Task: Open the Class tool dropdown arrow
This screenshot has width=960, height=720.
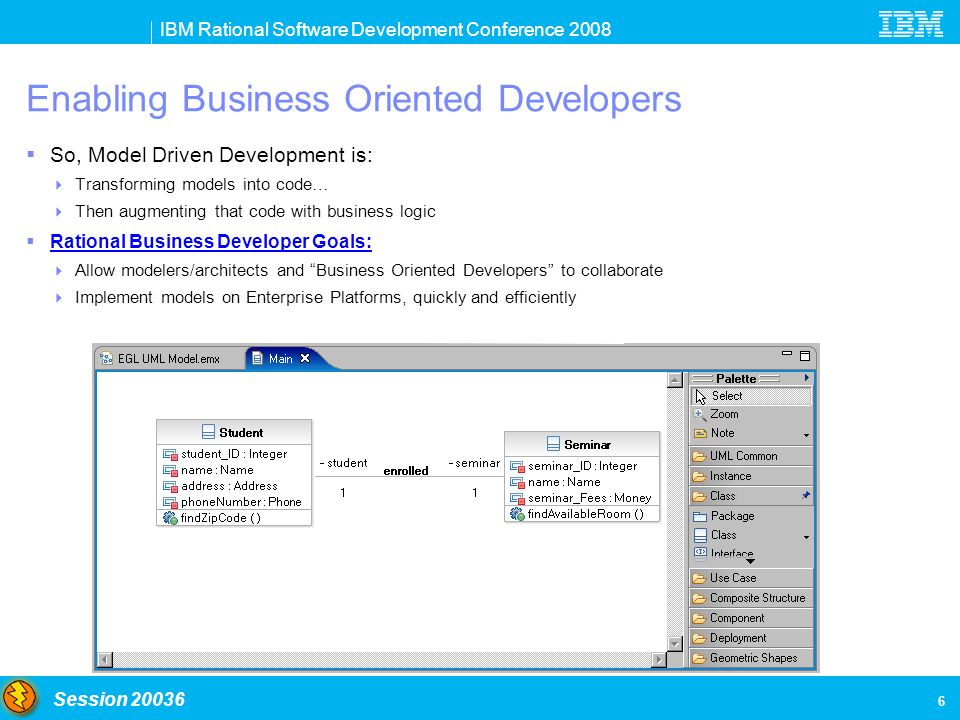Action: point(806,538)
